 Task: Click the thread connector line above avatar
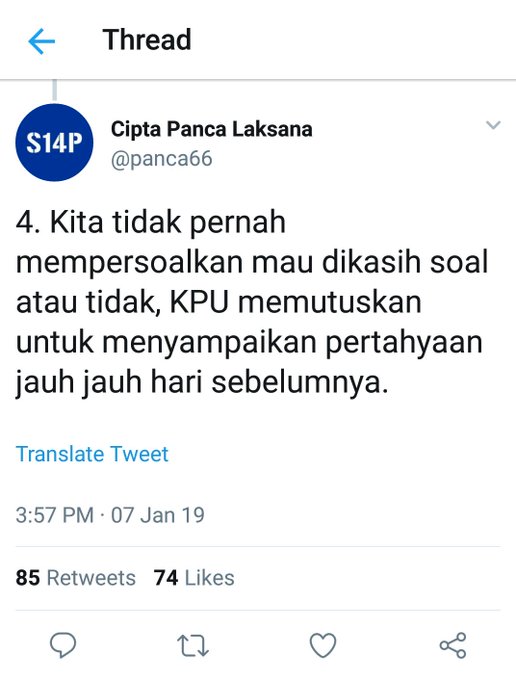pos(55,91)
